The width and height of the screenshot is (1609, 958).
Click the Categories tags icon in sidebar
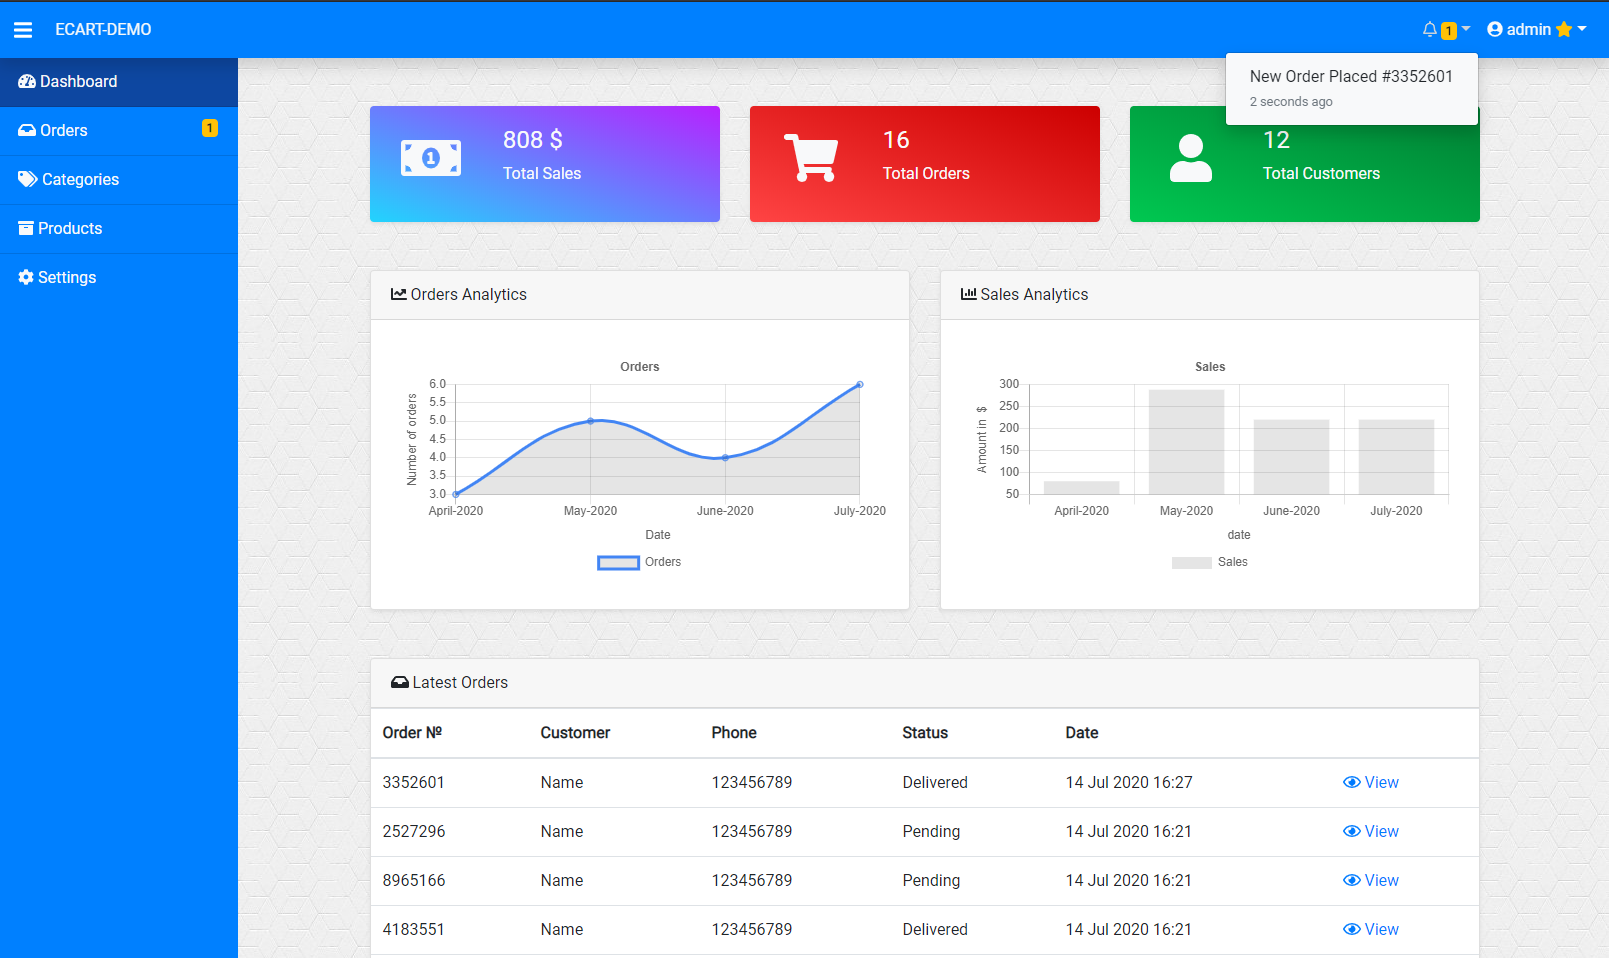[x=28, y=180]
